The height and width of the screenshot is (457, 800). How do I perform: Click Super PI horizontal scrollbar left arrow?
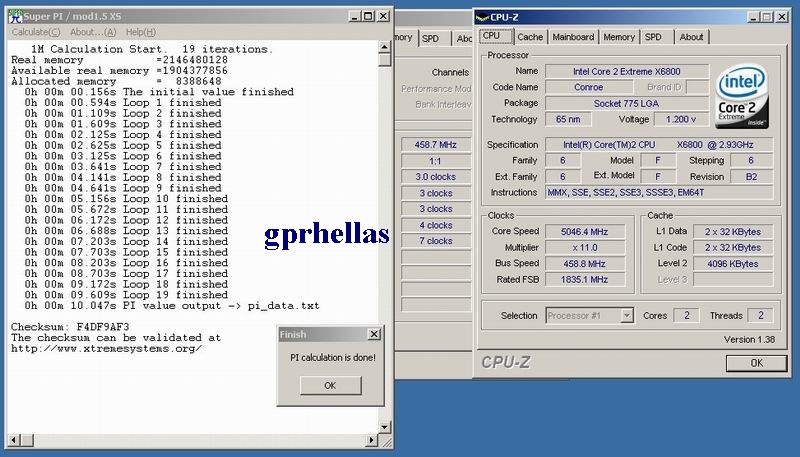(x=14, y=440)
